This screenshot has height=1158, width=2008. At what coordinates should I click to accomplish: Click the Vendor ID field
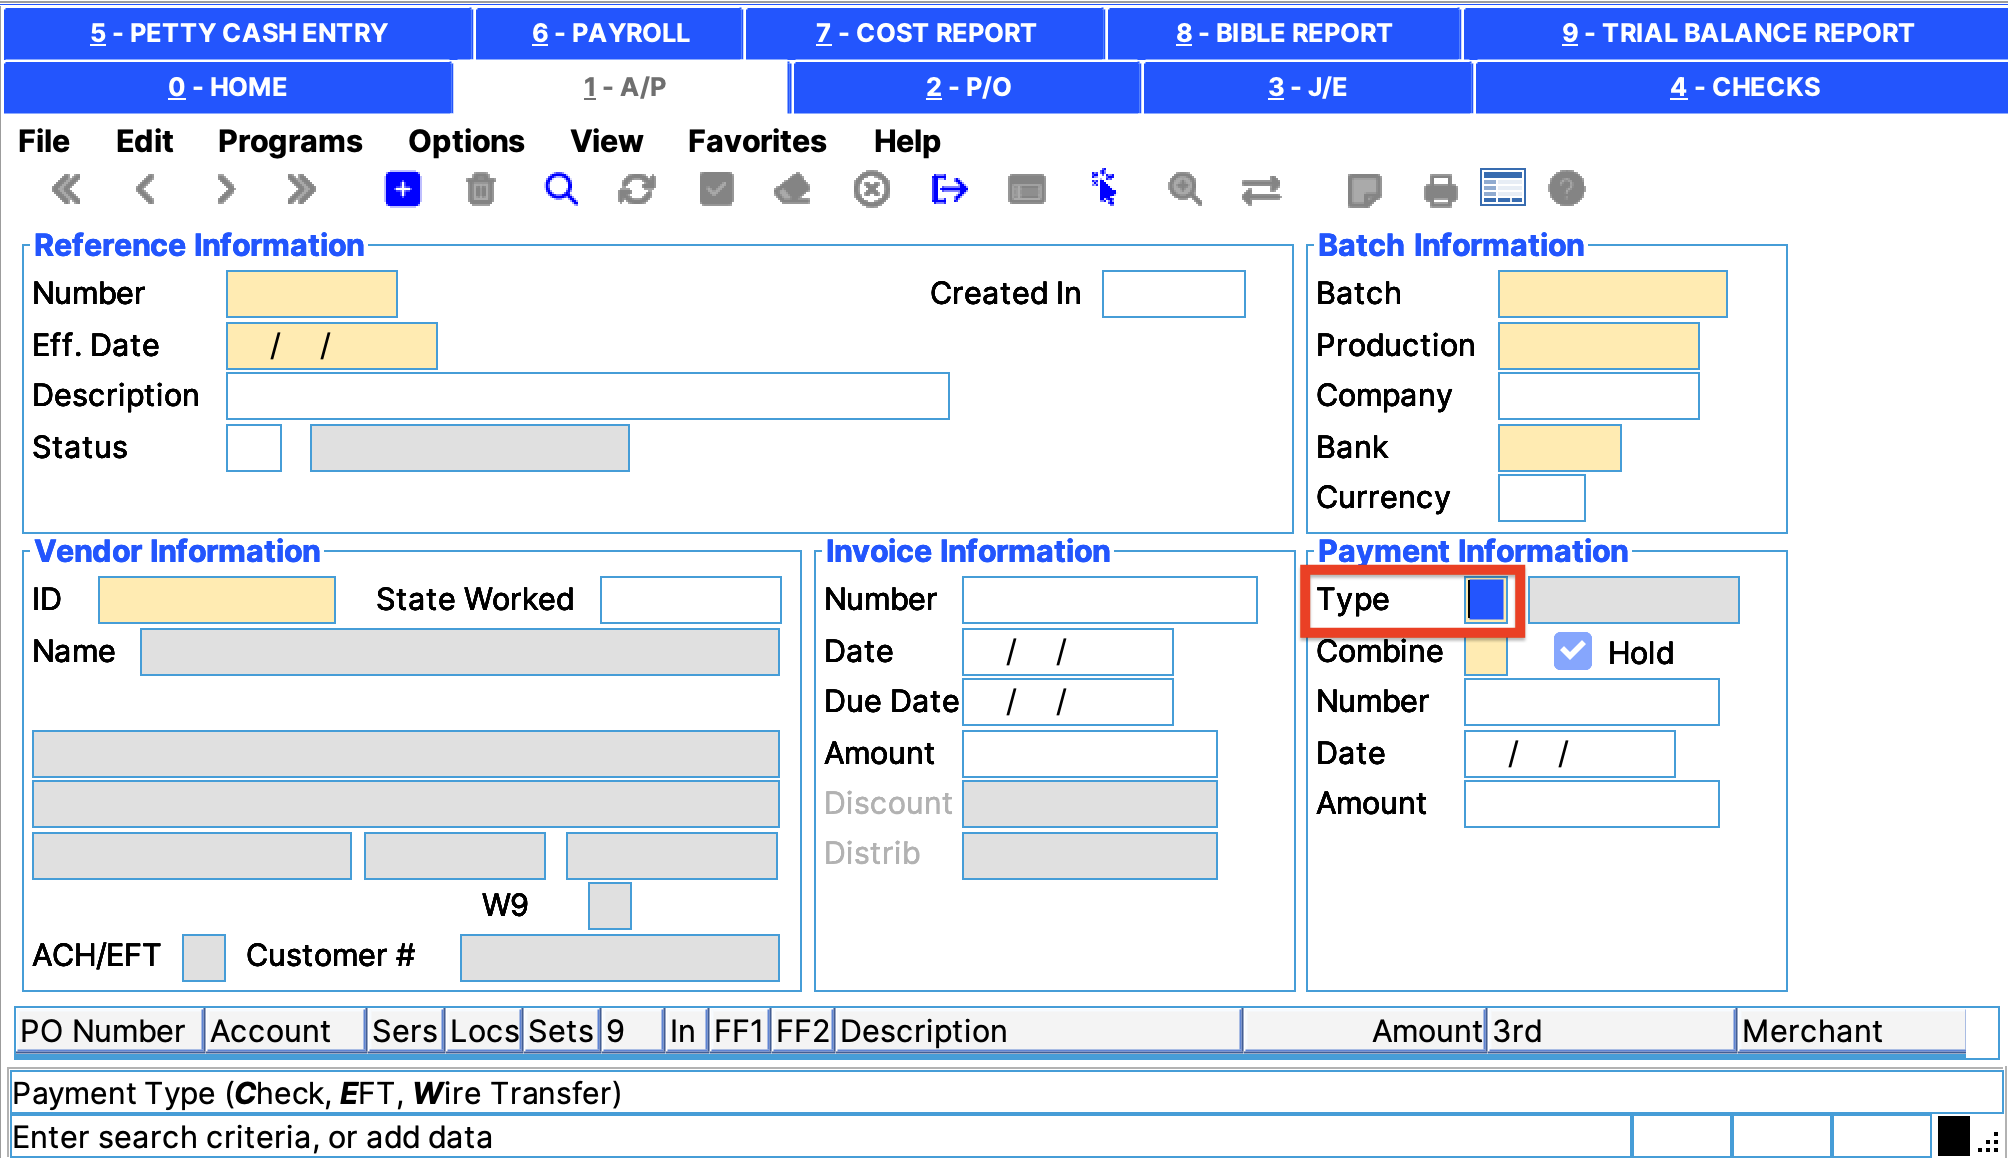[217, 600]
